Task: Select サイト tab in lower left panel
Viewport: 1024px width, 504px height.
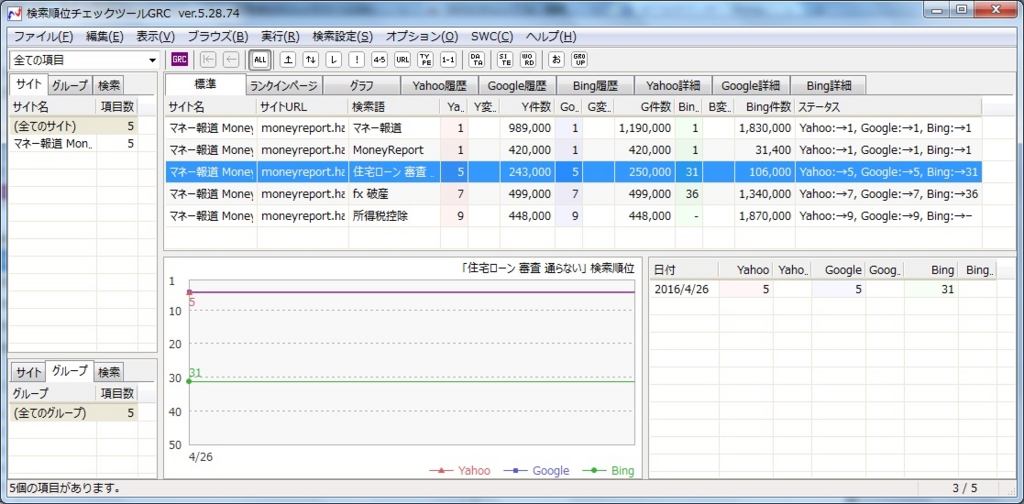Action: [x=29, y=373]
